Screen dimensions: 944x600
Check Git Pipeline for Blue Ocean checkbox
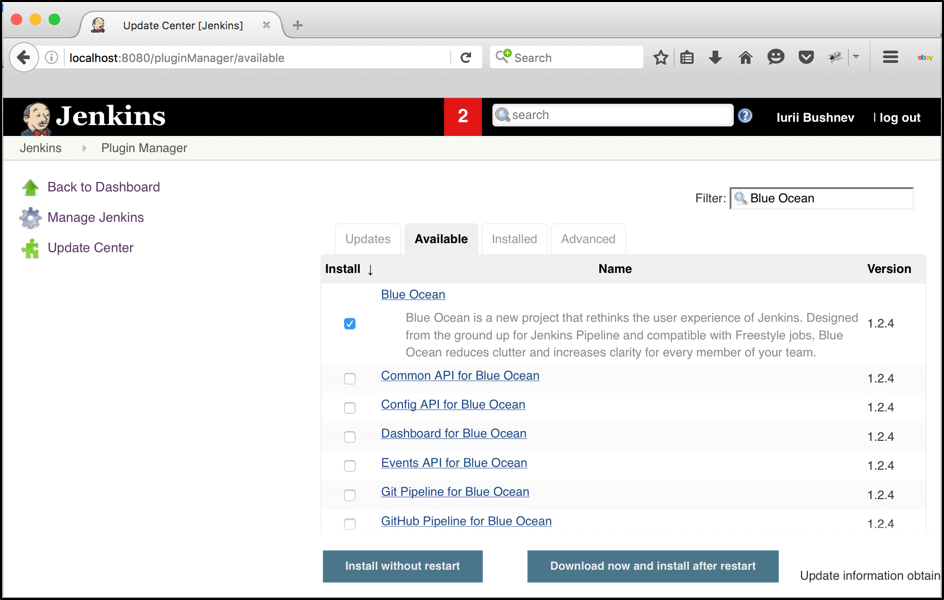tap(350, 495)
